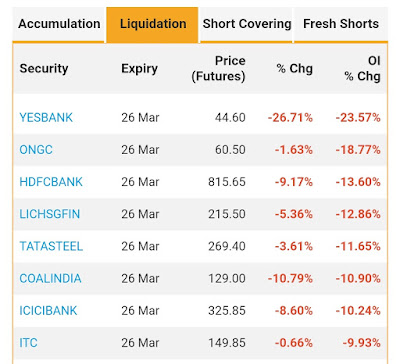This screenshot has height=364, width=400.
Task: Click the ICICIBANK link
Action: (48, 311)
